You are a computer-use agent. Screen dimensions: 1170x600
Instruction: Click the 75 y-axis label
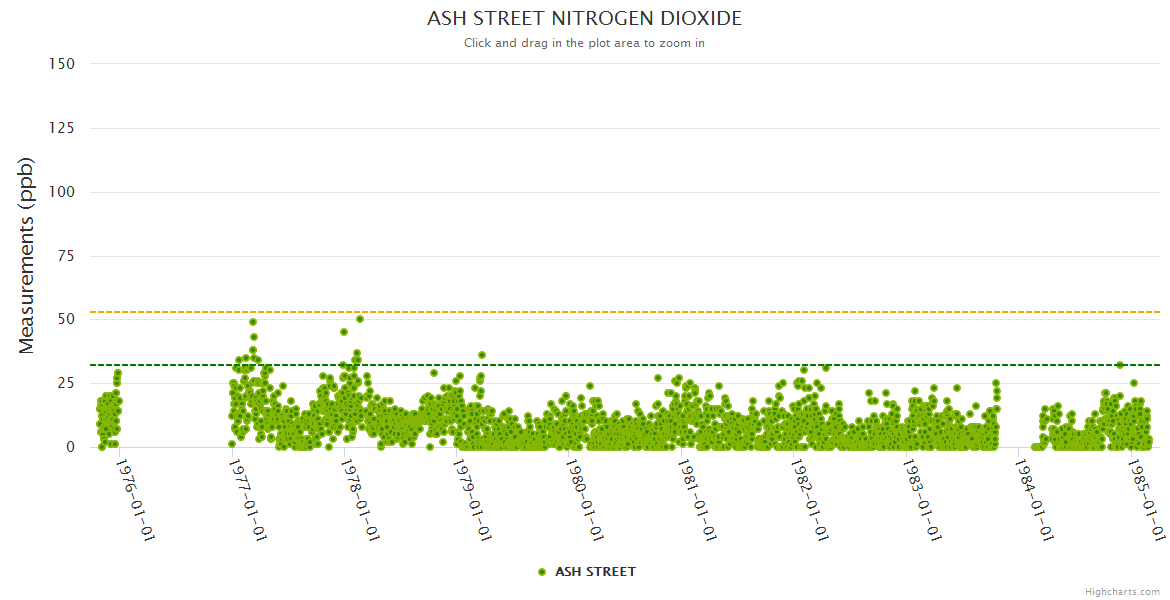coord(66,256)
